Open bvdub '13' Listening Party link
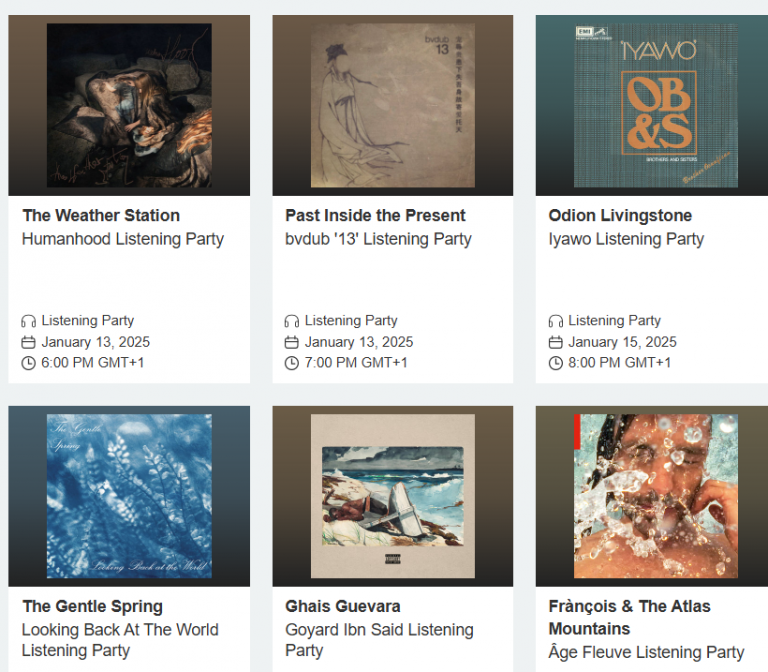This screenshot has height=672, width=768. [x=378, y=239]
